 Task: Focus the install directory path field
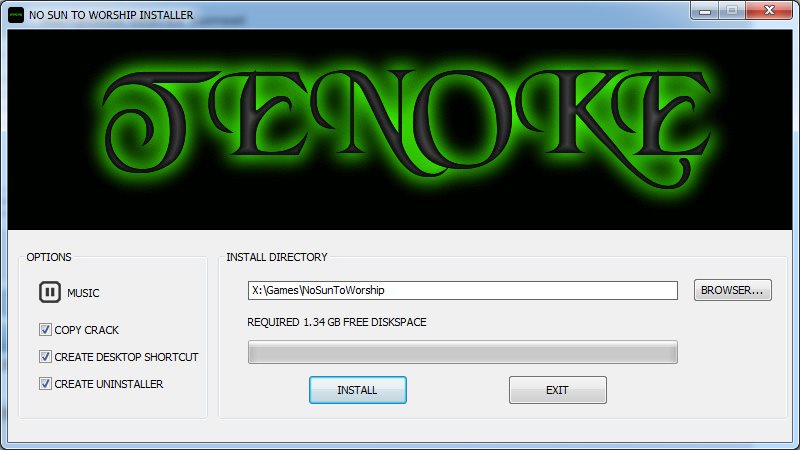463,290
